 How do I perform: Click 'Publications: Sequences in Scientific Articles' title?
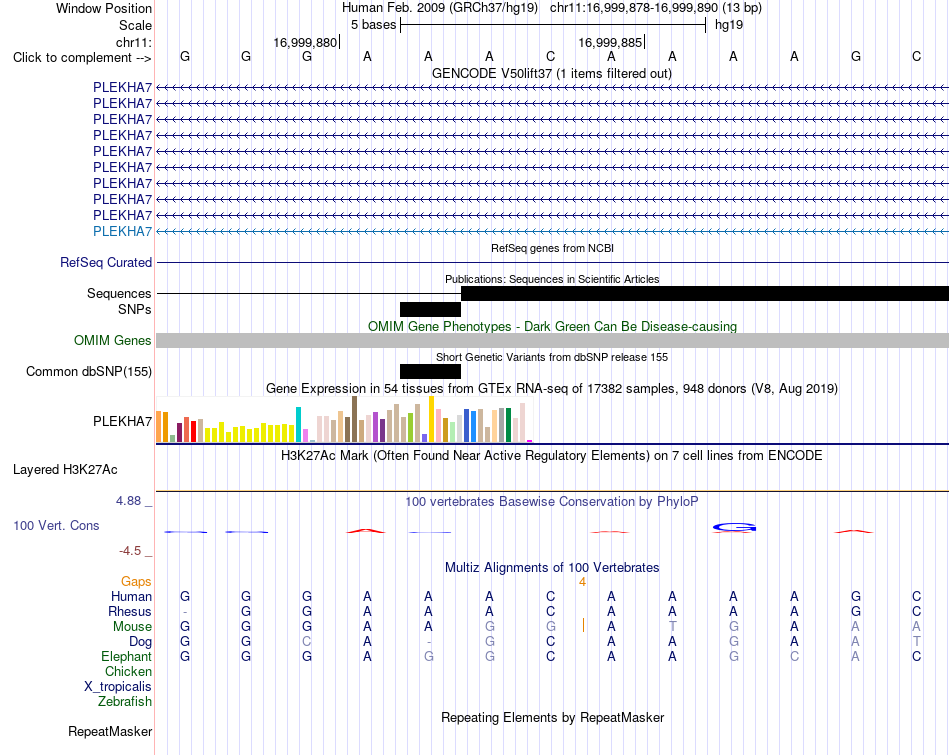coord(552,279)
